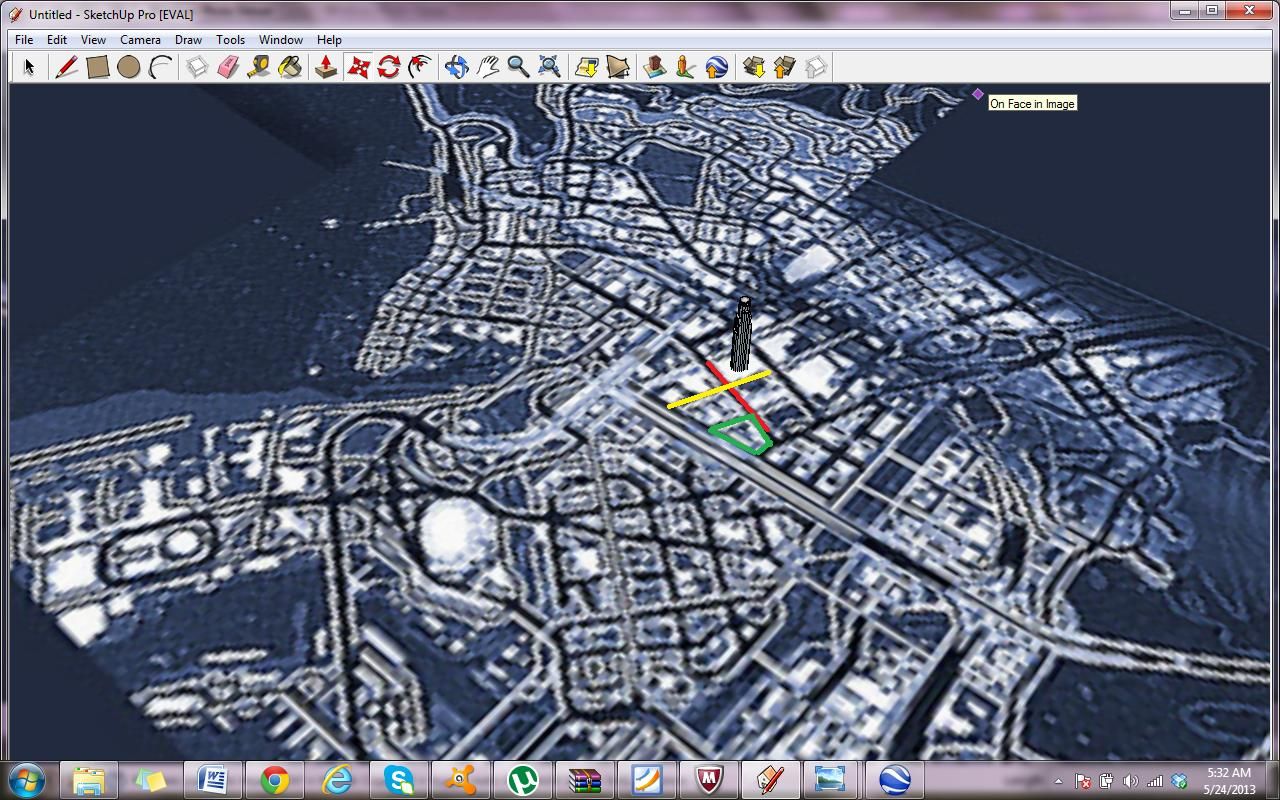Open the Window menu
1280x800 pixels.
click(x=281, y=40)
